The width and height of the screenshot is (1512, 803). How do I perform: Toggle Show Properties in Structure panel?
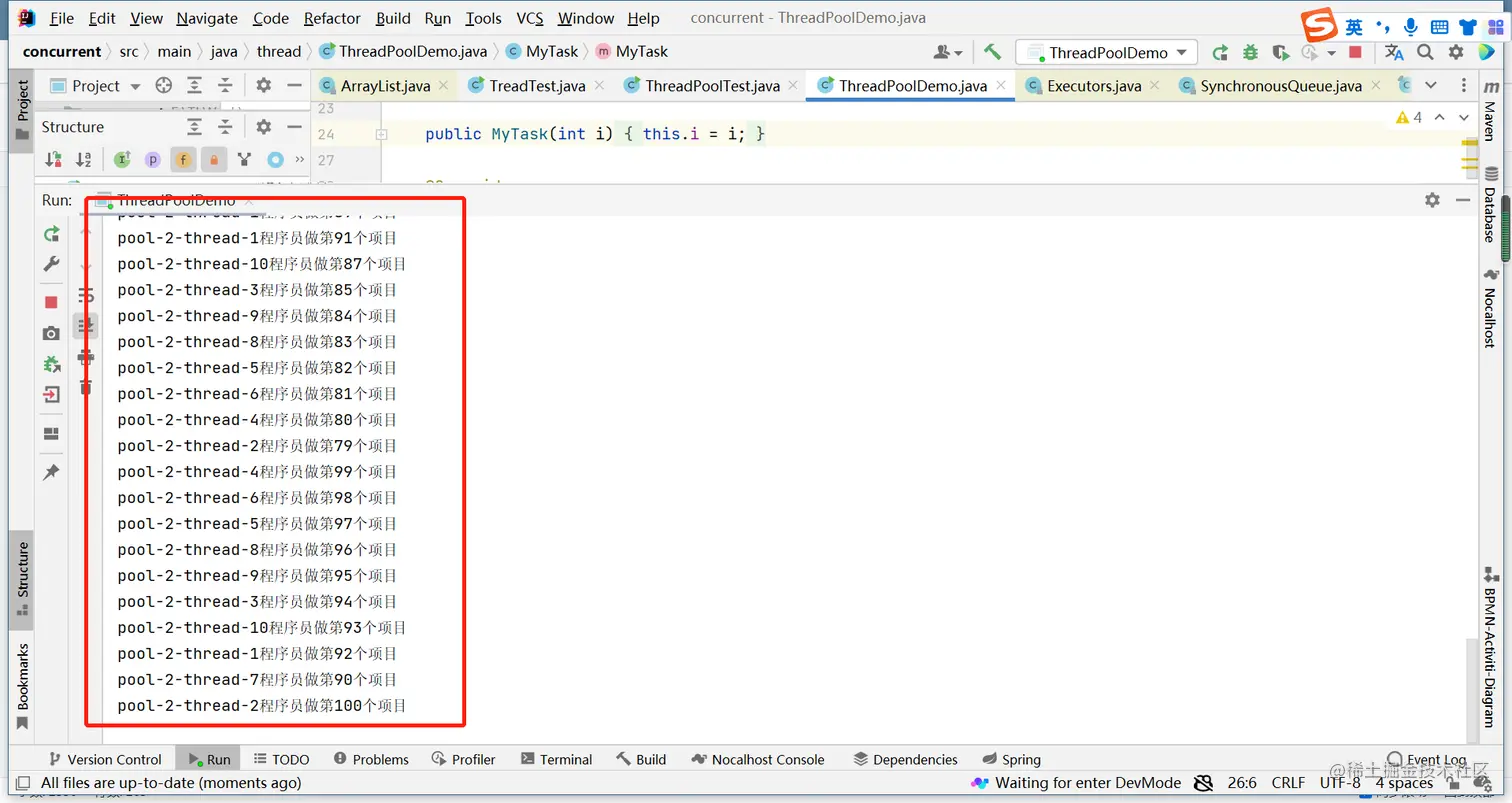pos(152,159)
